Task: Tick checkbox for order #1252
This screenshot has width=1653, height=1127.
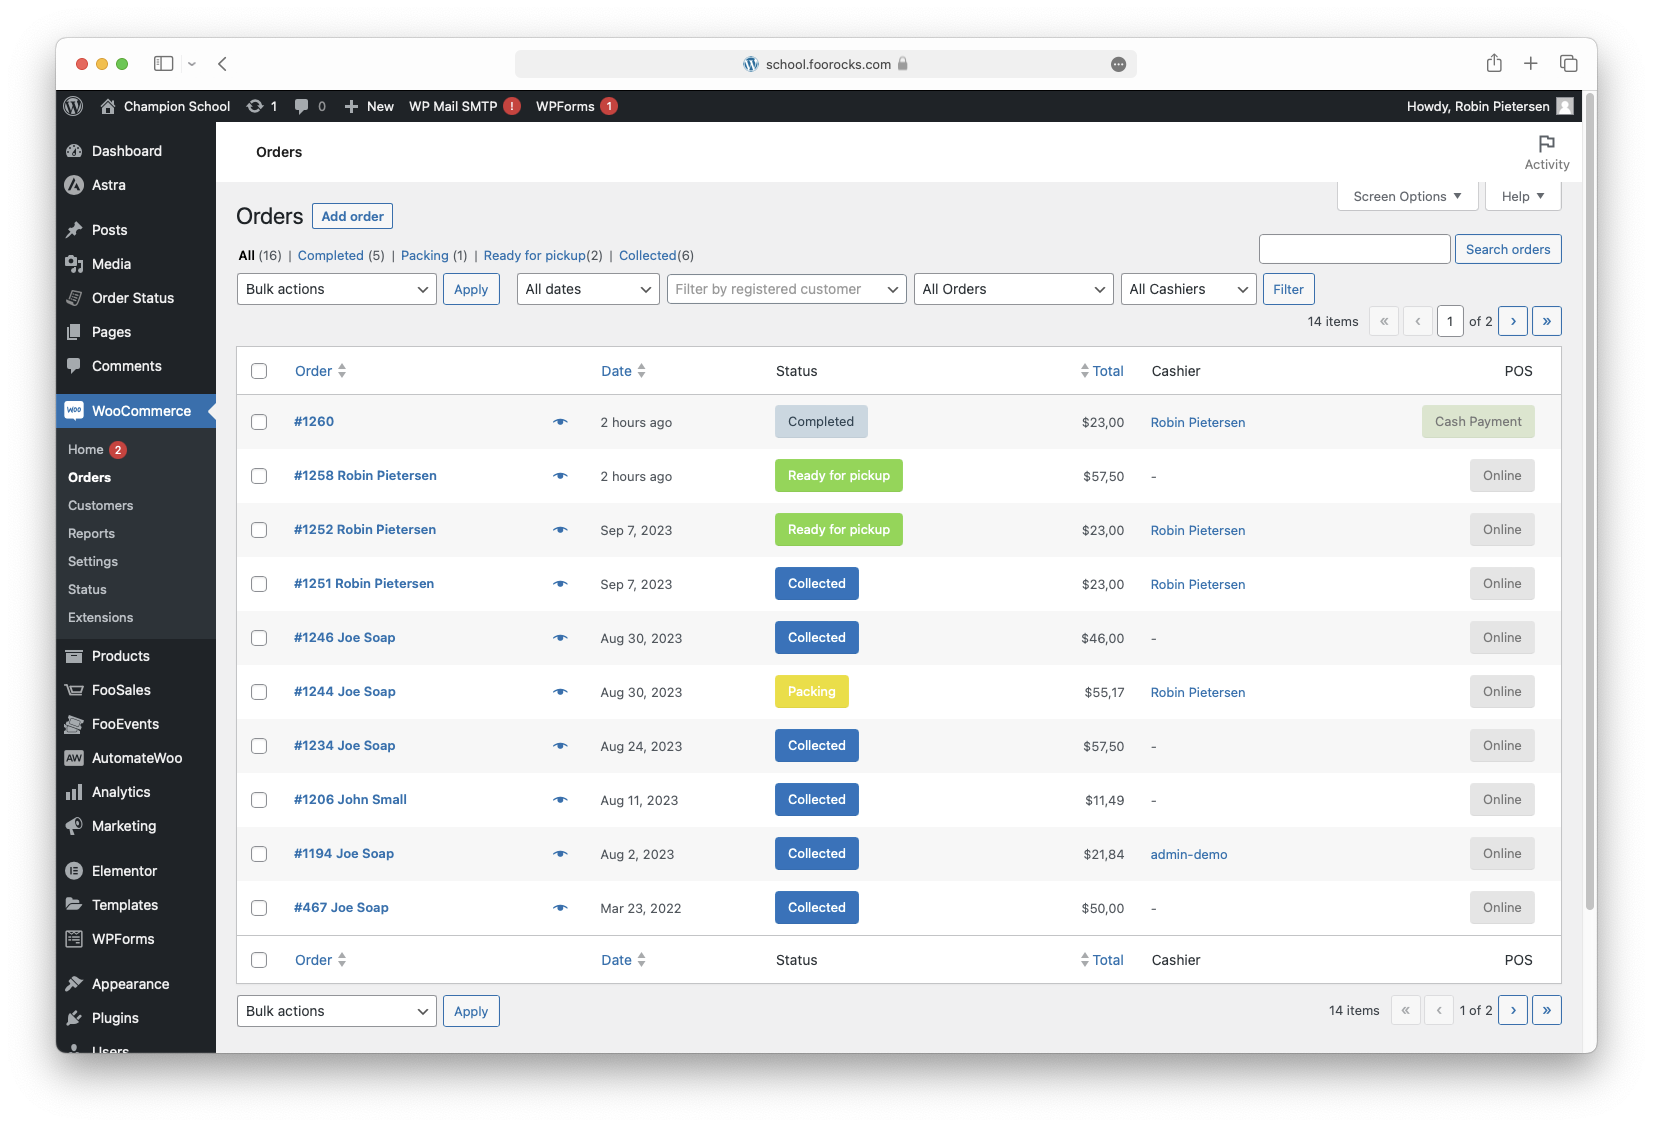Action: click(259, 530)
